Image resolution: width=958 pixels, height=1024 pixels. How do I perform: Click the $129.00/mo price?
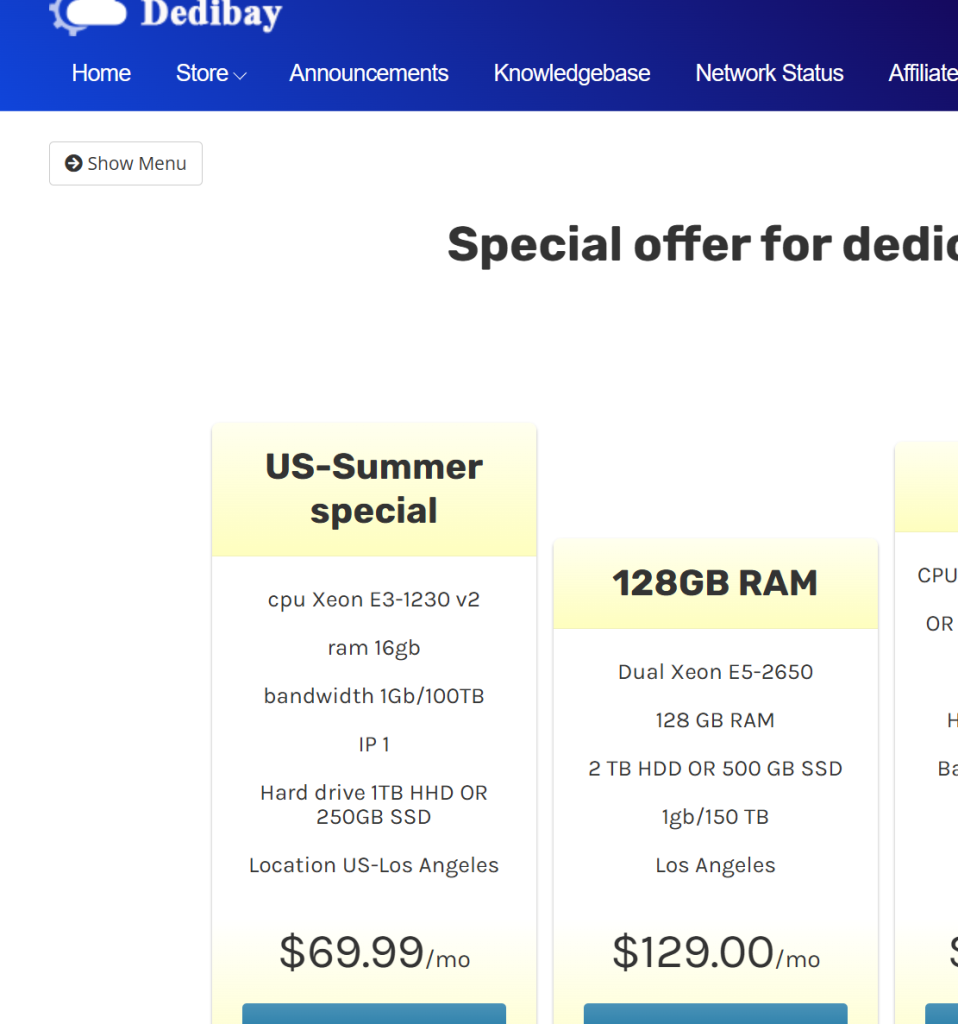pyautogui.click(x=715, y=952)
